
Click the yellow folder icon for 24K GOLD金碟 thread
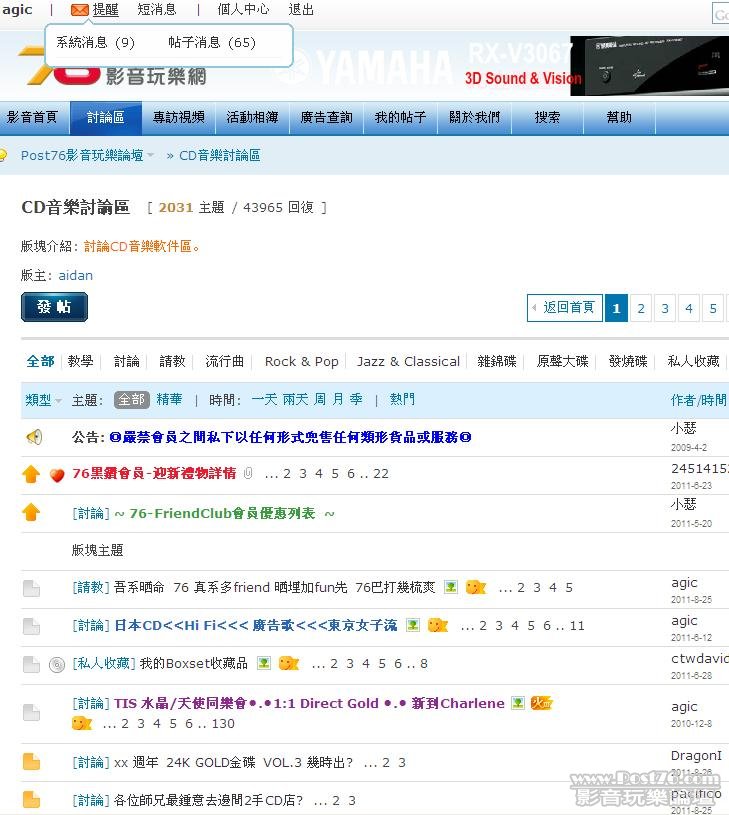[32, 761]
